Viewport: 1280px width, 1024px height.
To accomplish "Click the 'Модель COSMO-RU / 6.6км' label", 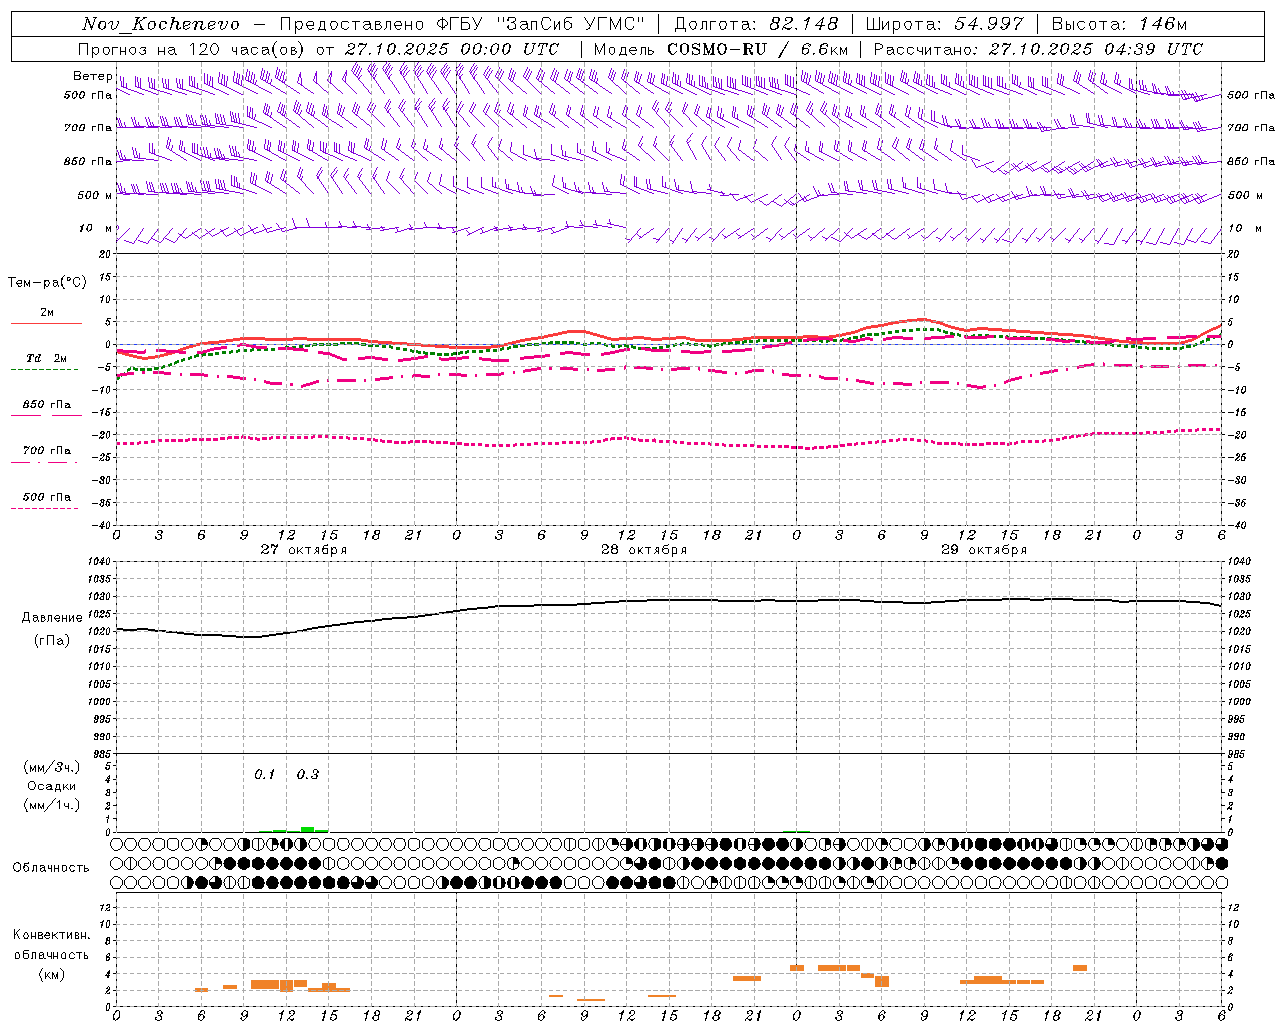I will (721, 49).
